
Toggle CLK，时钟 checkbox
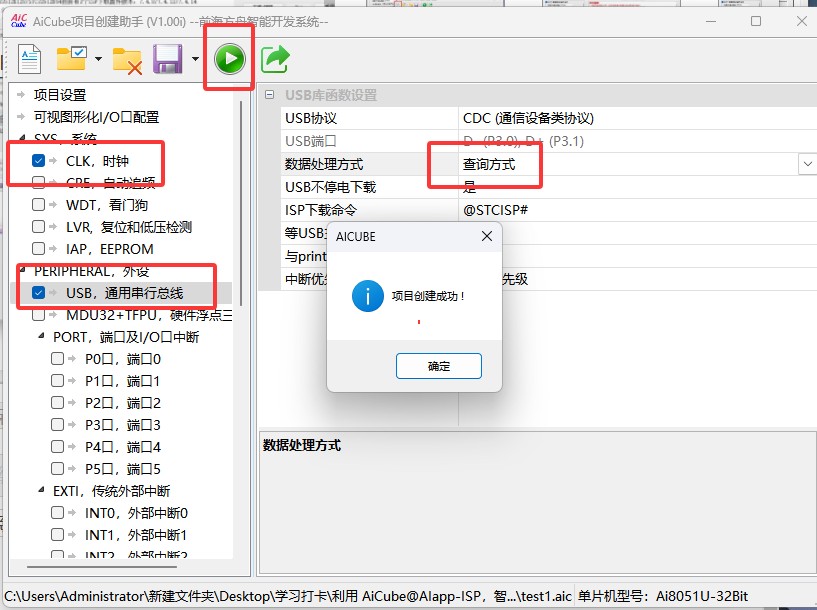38,160
